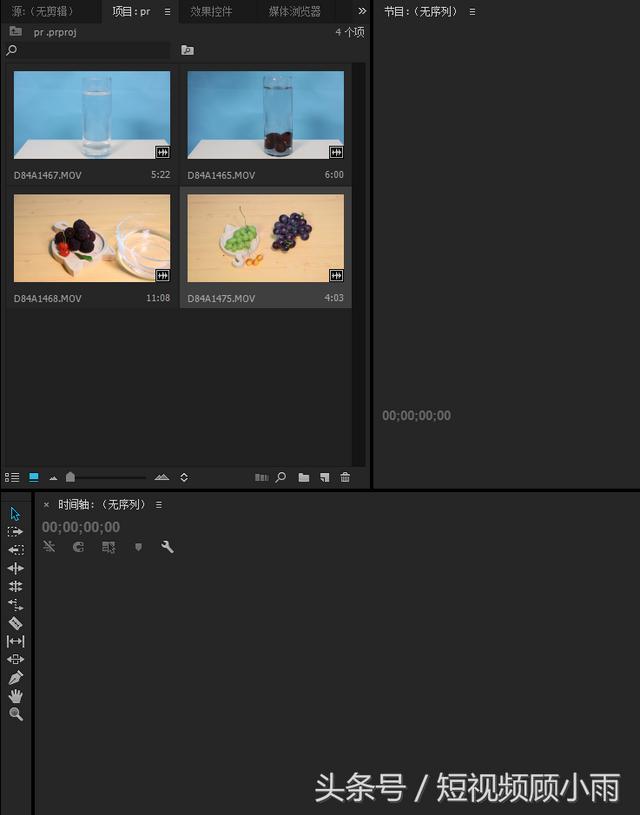Click the New Bin folder icon

pos(304,478)
